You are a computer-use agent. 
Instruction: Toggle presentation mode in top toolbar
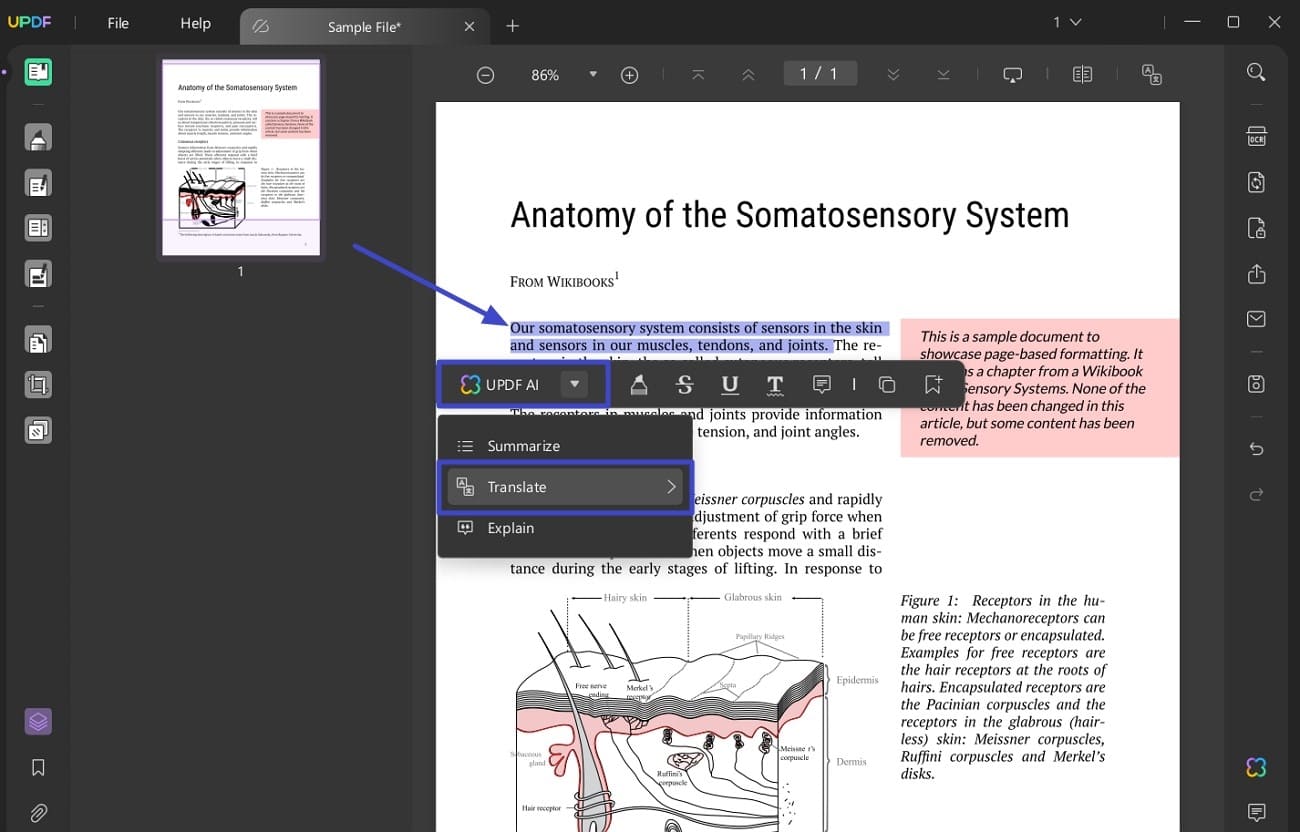(1013, 74)
